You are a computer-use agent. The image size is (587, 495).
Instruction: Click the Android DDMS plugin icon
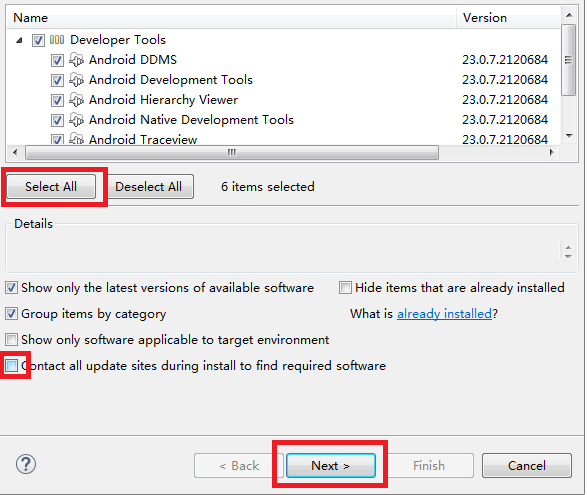tap(76, 60)
